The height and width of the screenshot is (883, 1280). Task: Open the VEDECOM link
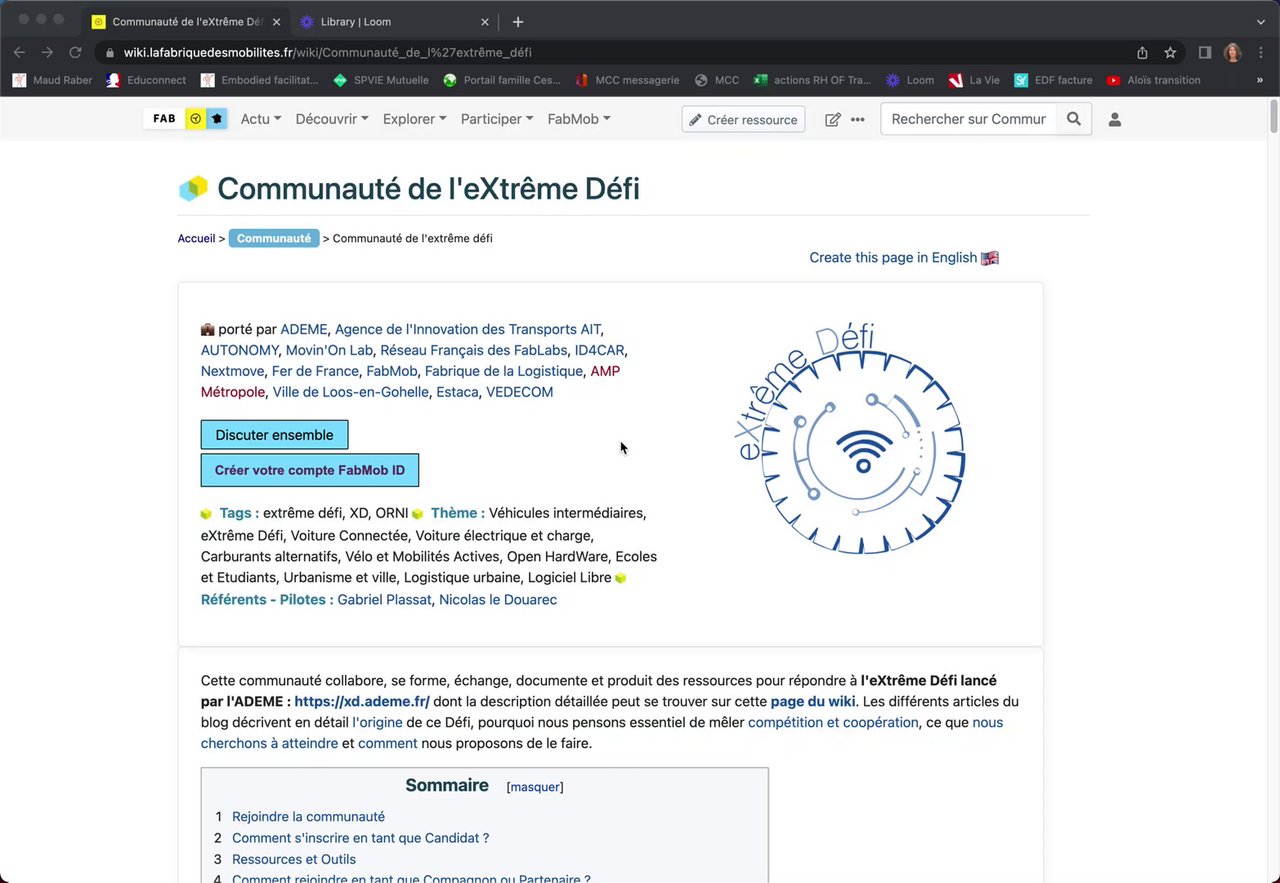tap(519, 392)
